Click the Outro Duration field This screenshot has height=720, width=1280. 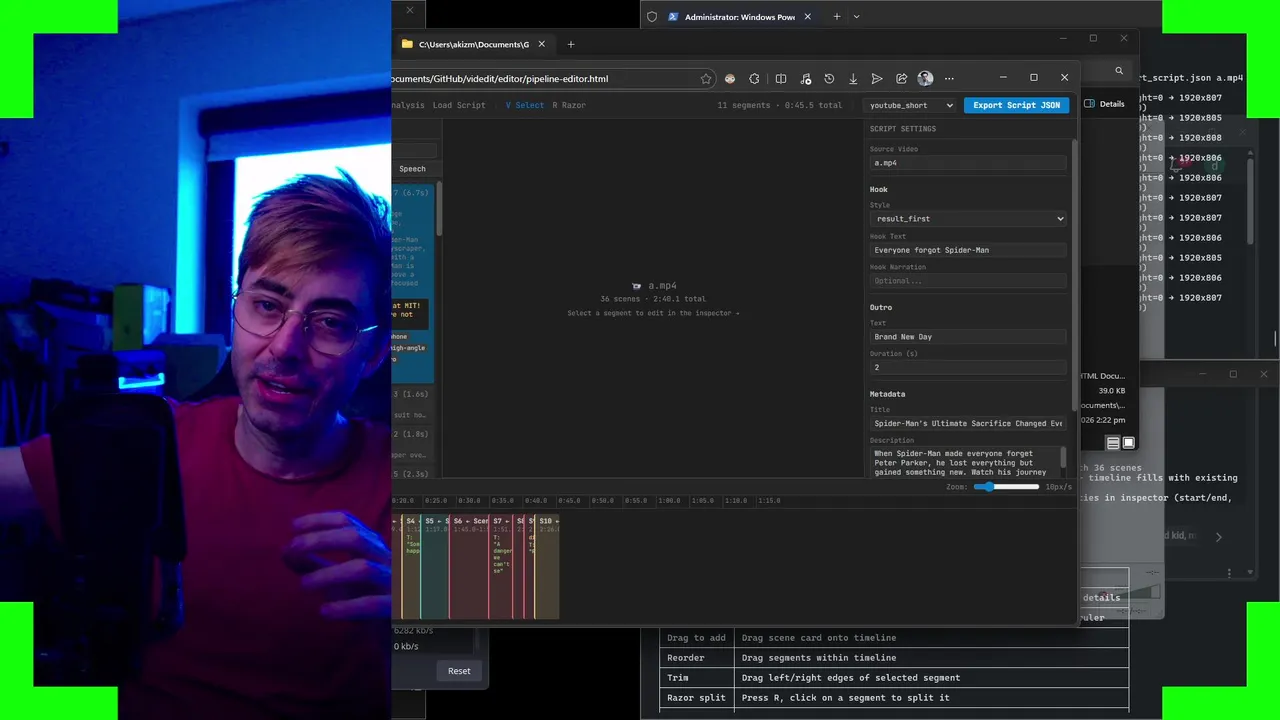(967, 367)
